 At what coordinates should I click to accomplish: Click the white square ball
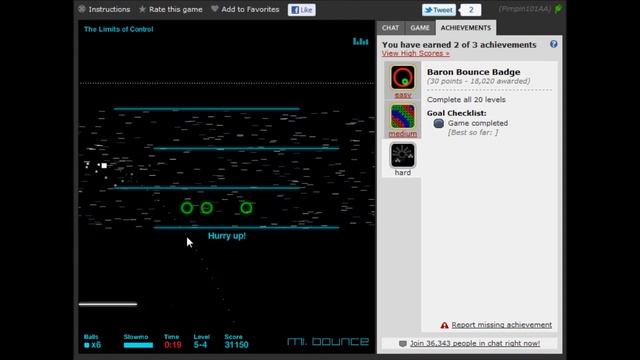point(104,166)
